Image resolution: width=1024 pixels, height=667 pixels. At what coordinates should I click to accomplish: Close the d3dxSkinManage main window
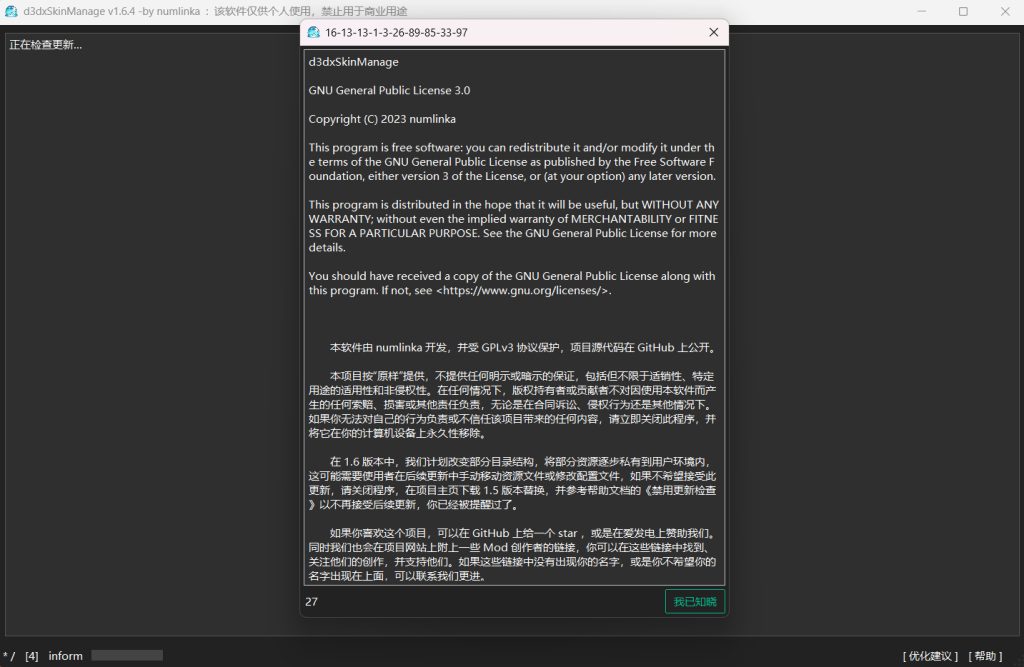[x=1004, y=11]
